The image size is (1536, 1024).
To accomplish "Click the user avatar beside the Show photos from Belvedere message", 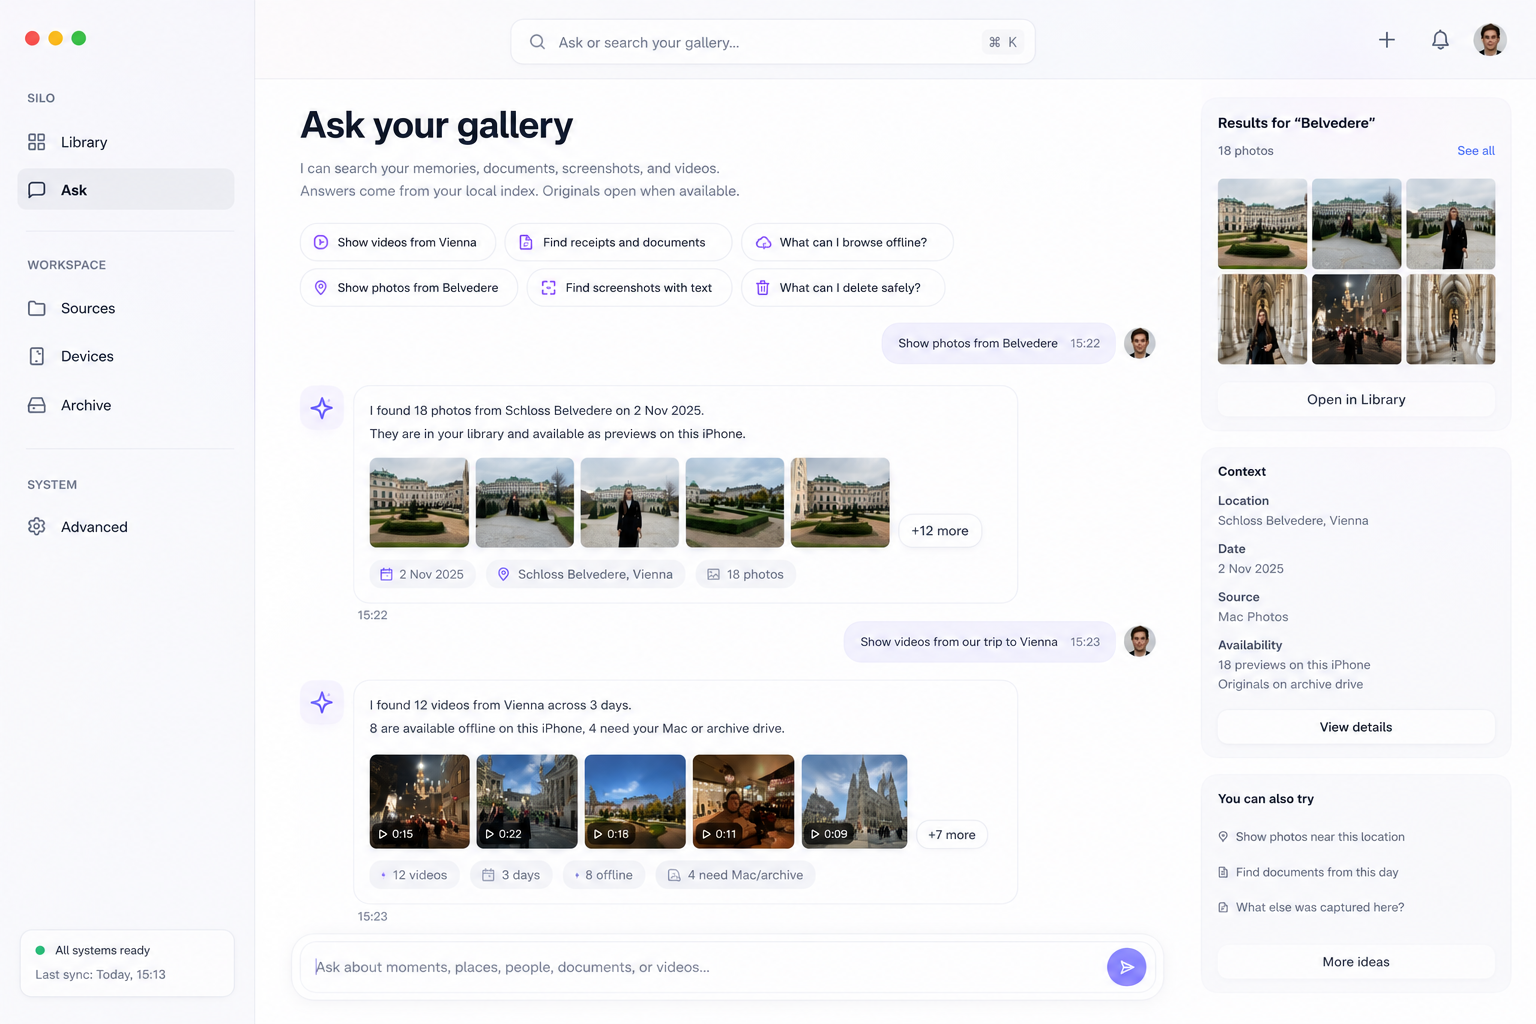I will (1140, 343).
